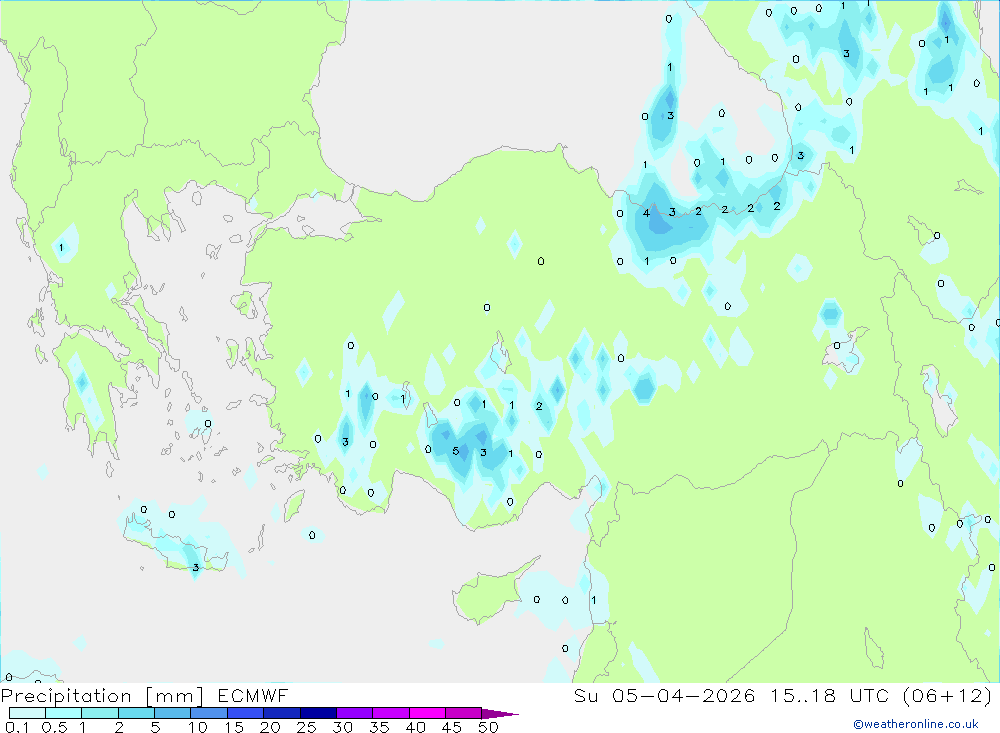Click the legend arrow tip beyond 50 mm
The height and width of the screenshot is (733, 1000).
500,713
